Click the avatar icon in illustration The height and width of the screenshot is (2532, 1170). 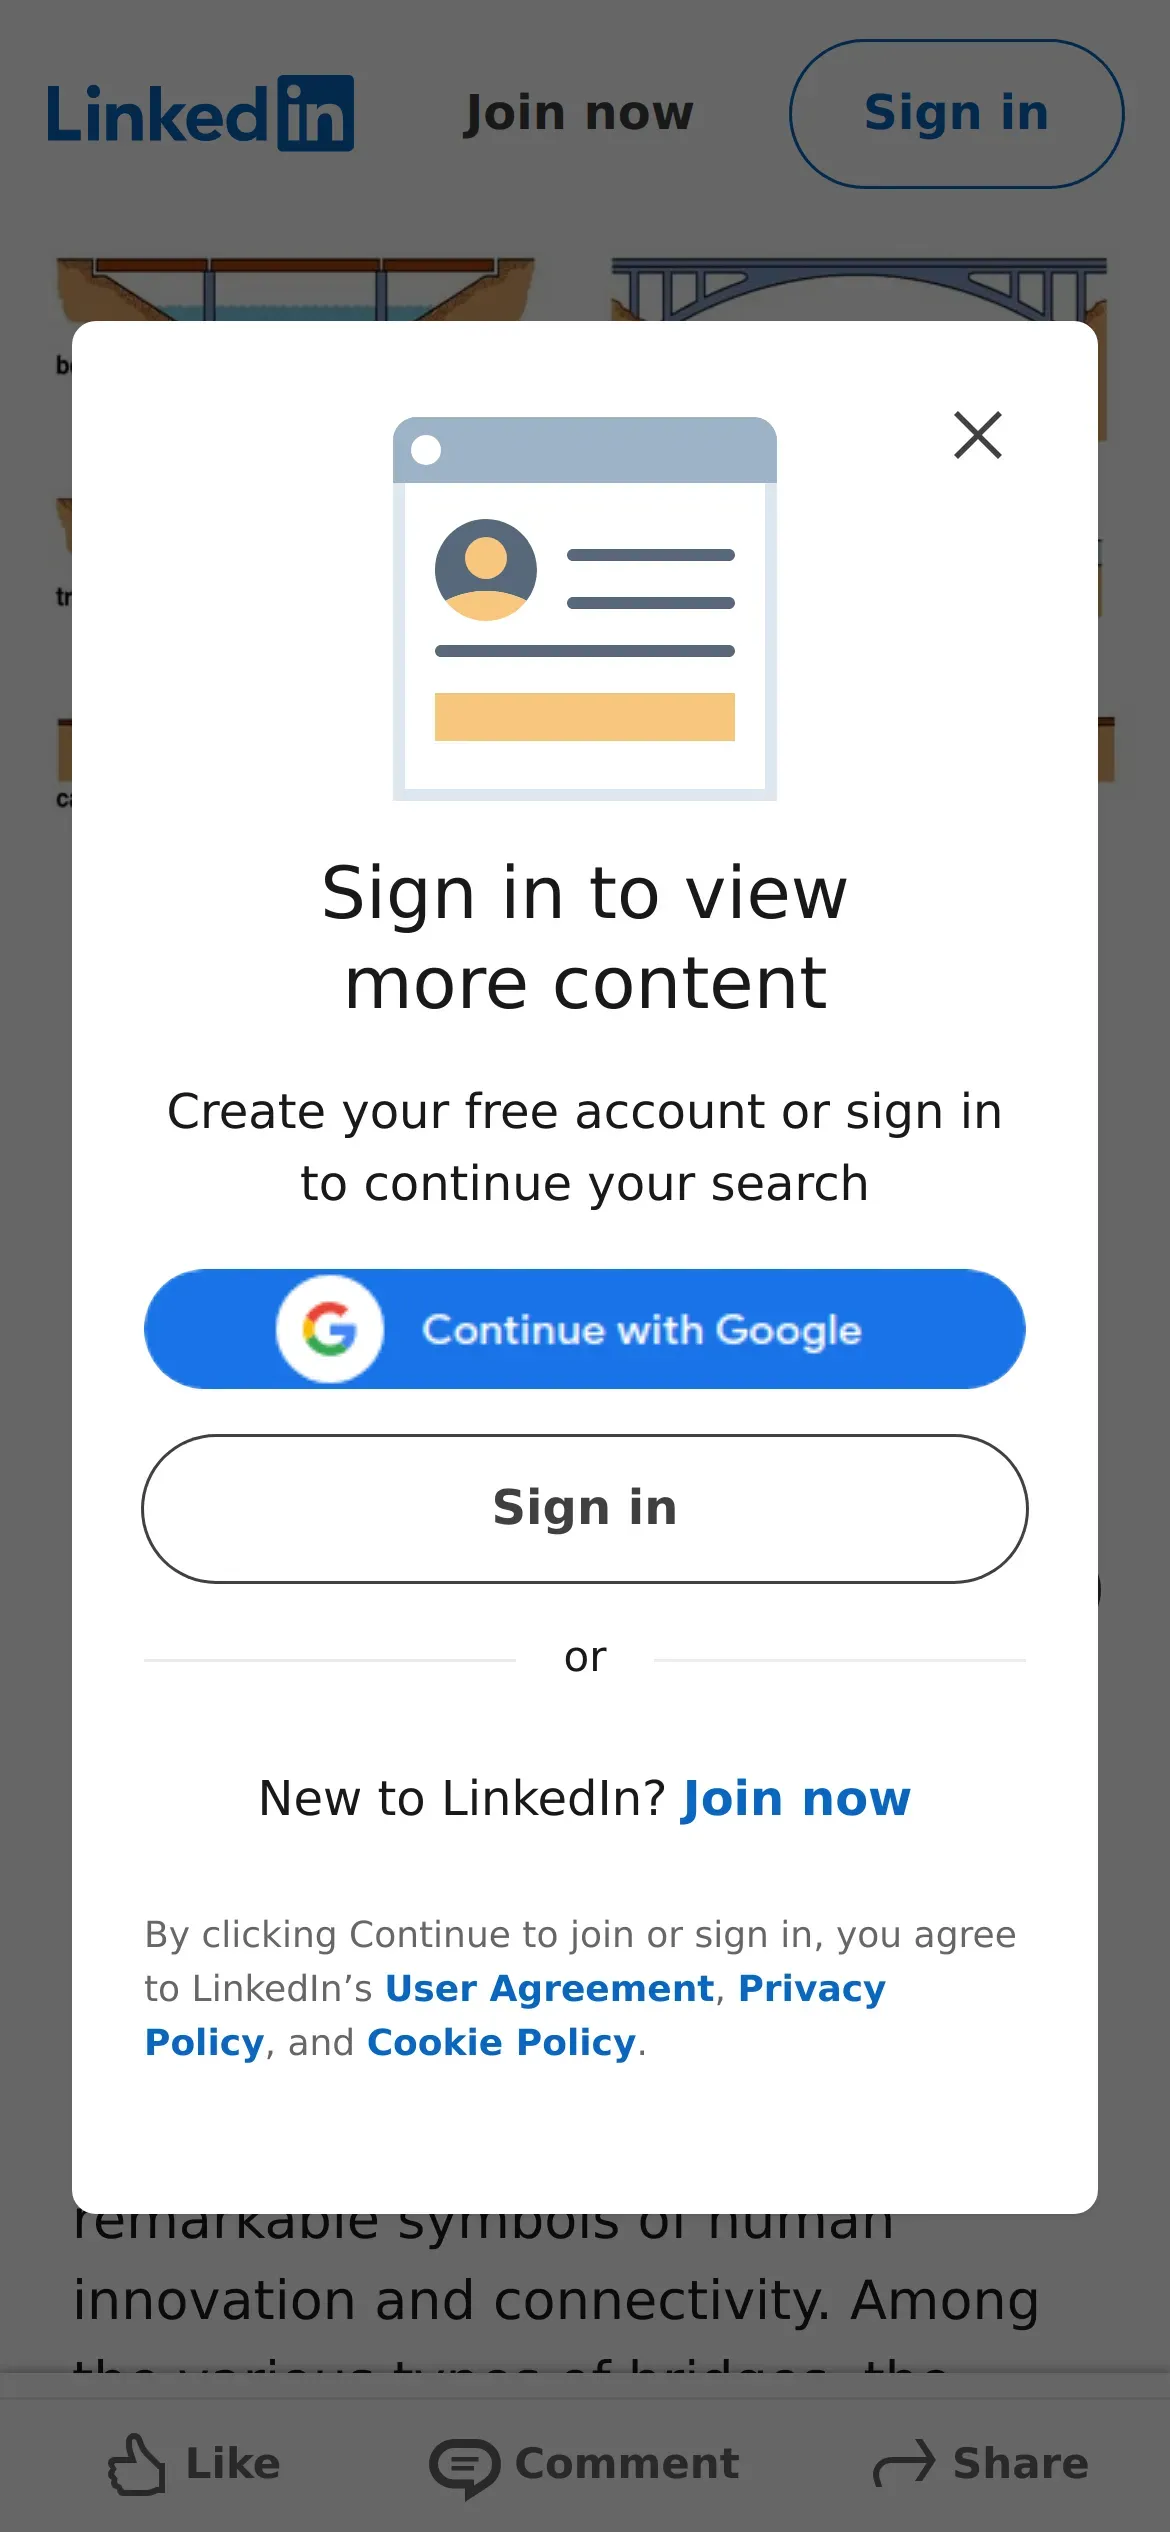click(x=486, y=570)
